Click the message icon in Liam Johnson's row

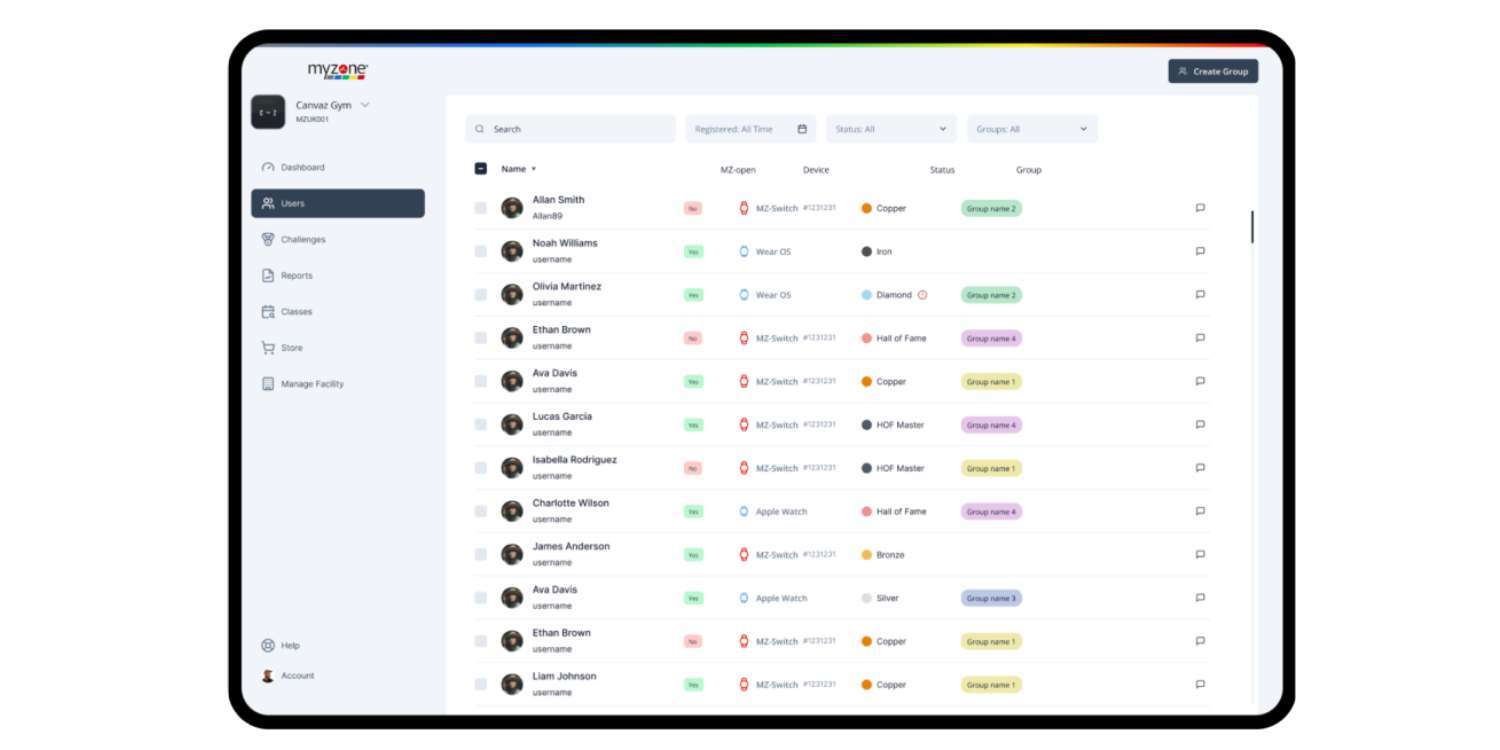tap(1200, 685)
